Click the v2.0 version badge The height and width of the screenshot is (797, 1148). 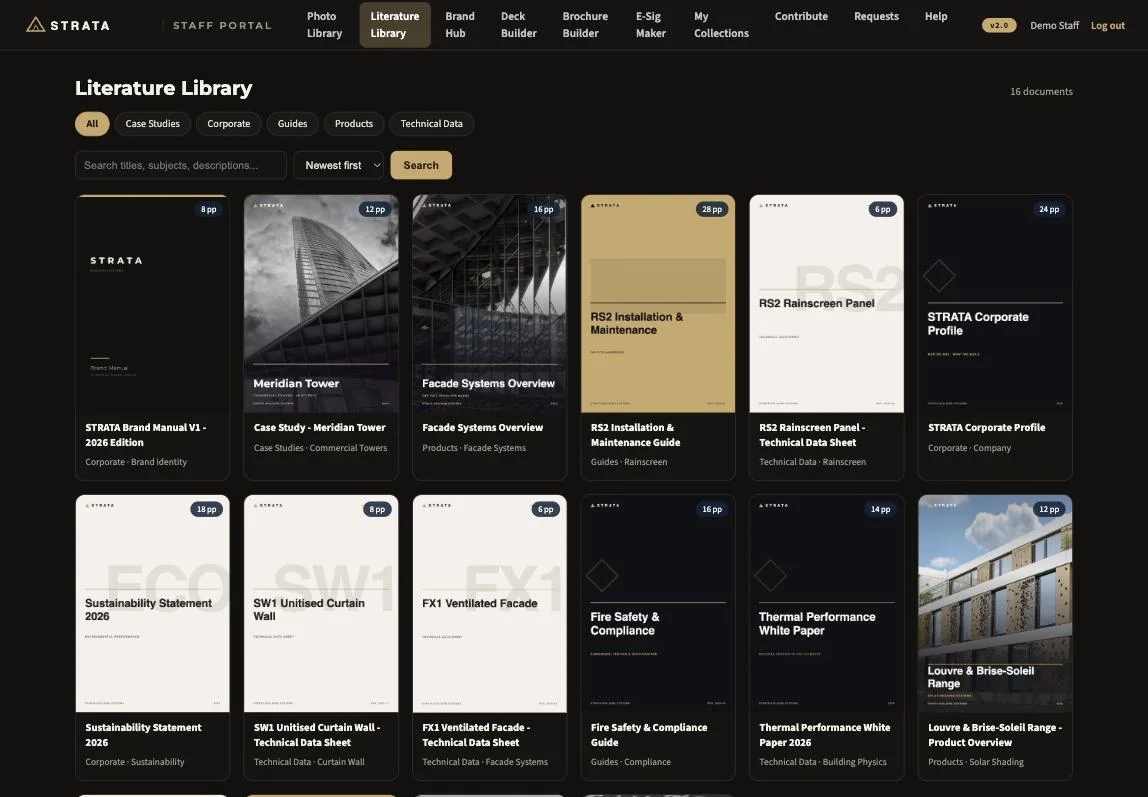pyautogui.click(x=999, y=26)
